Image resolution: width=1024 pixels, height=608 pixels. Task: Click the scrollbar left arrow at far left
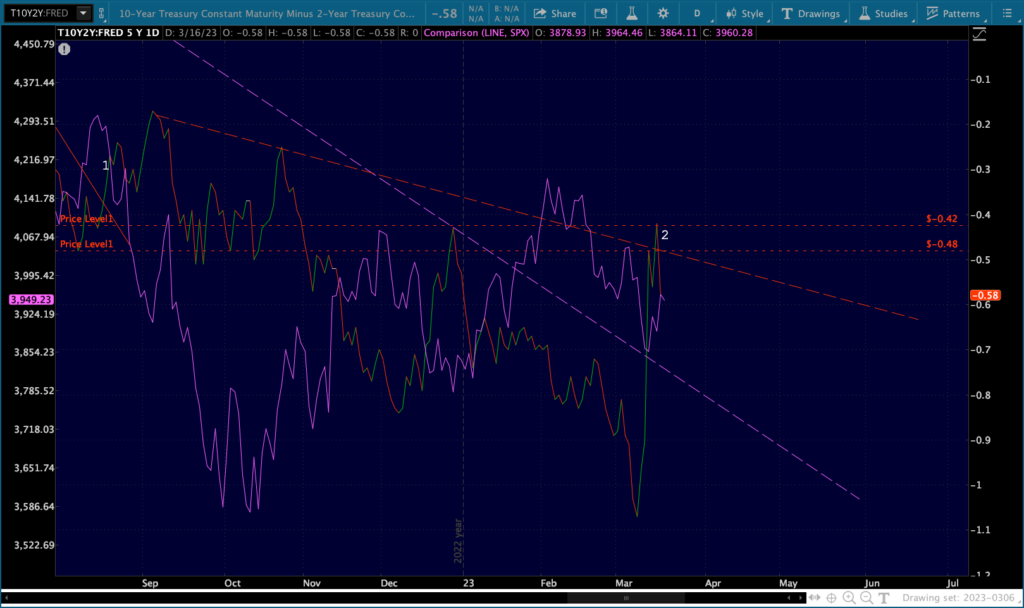click(7, 598)
